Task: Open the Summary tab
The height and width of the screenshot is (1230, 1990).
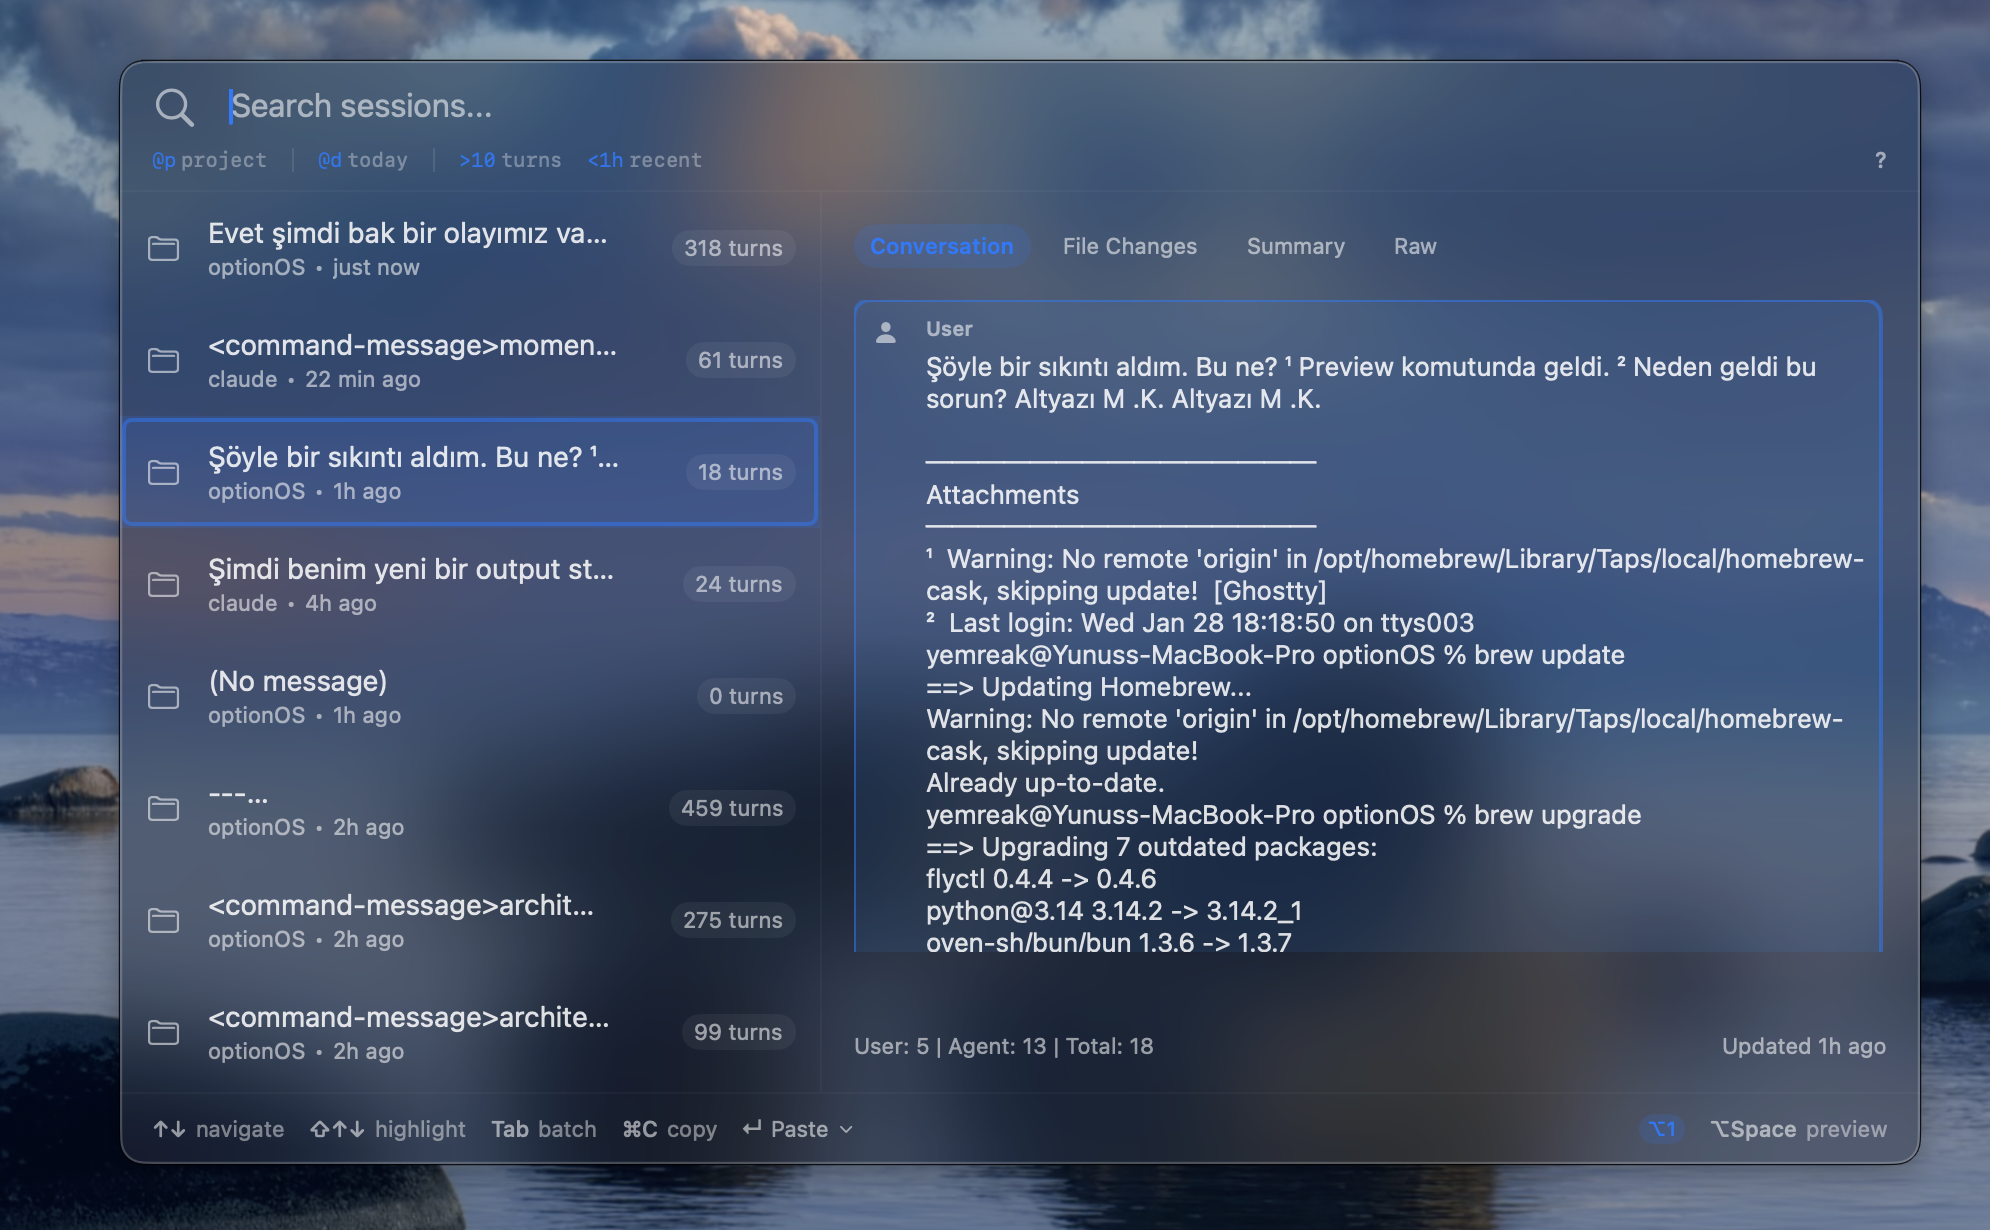Action: pos(1295,246)
